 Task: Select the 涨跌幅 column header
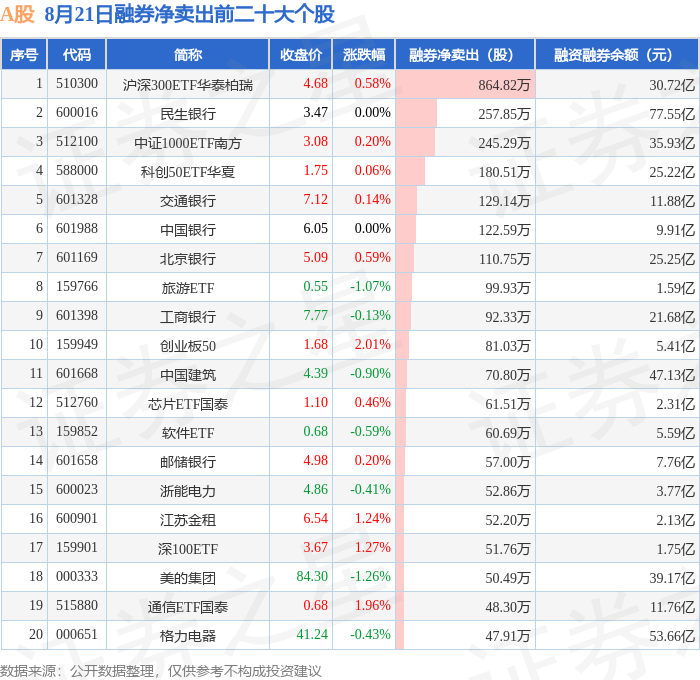click(x=364, y=54)
